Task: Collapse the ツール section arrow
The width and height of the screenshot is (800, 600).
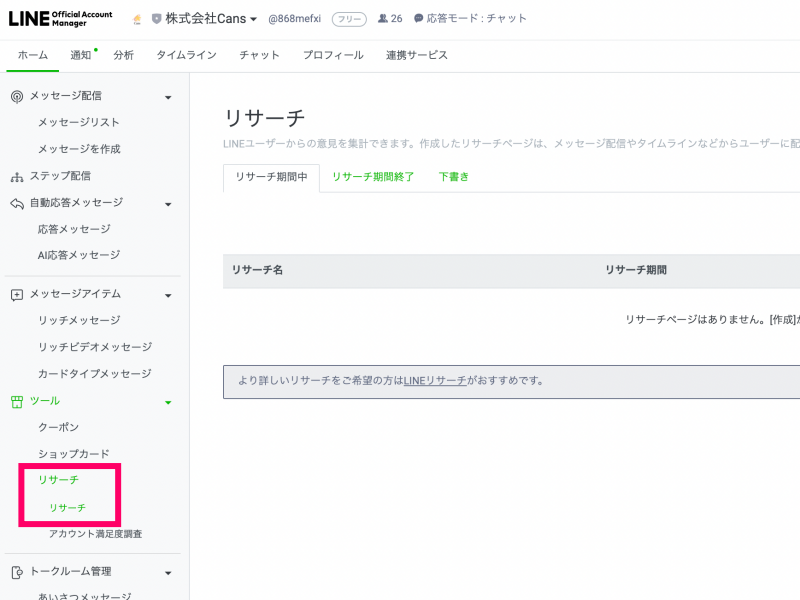Action: click(168, 402)
